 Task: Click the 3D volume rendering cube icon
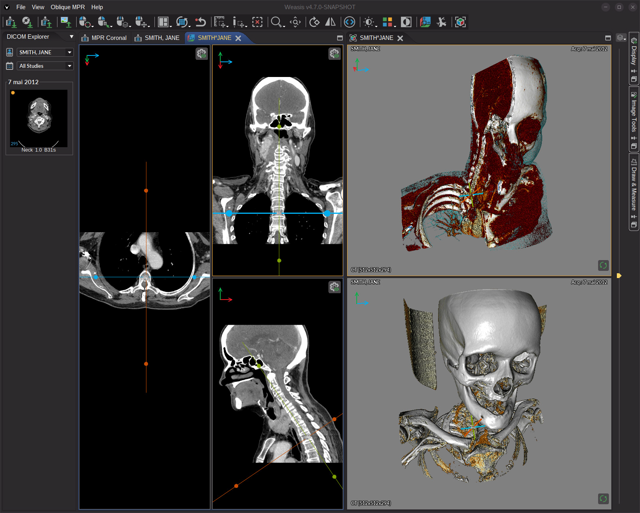click(x=460, y=22)
